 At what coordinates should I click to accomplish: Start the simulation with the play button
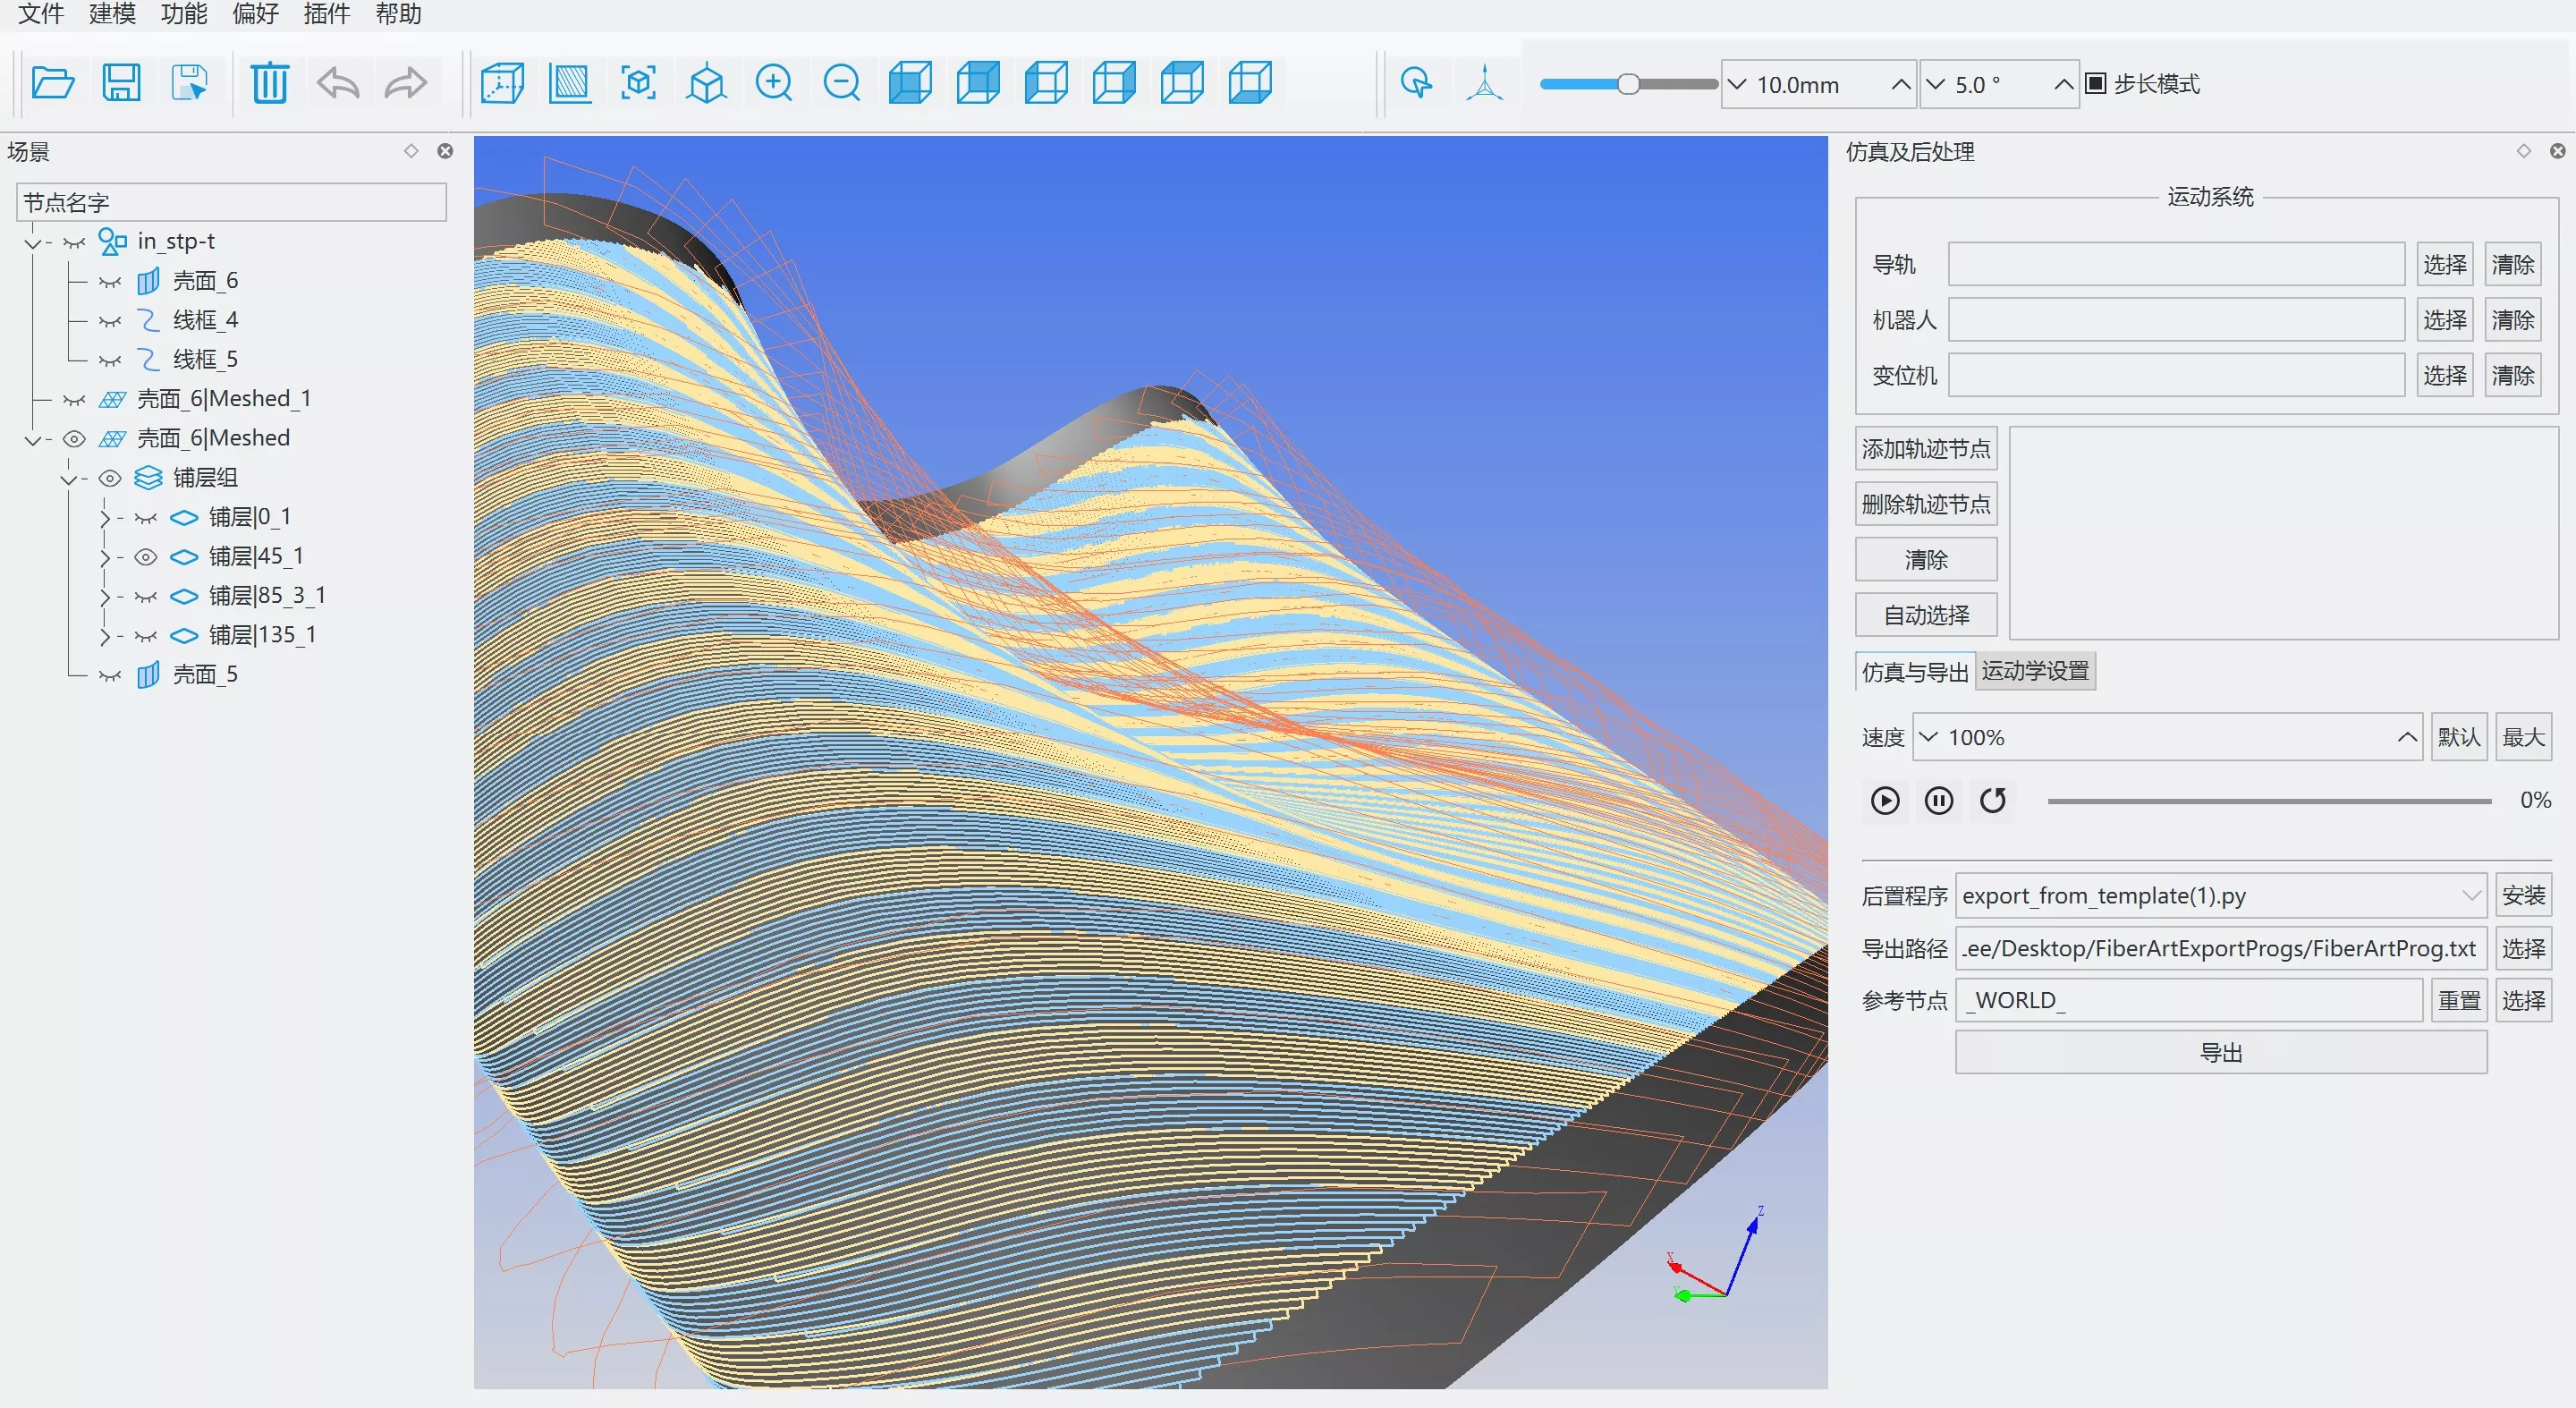(x=1885, y=801)
